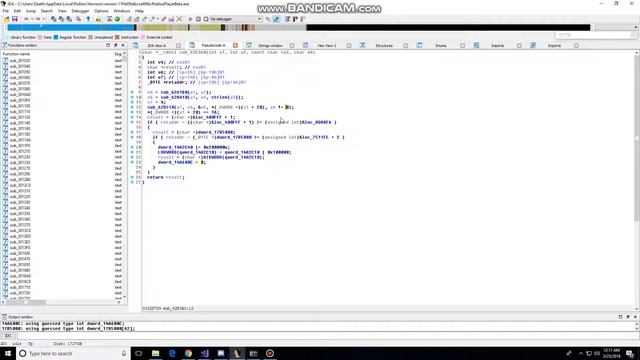The height and width of the screenshot is (360, 640).
Task: Jump back using the back arrow icon
Action: 26,19
